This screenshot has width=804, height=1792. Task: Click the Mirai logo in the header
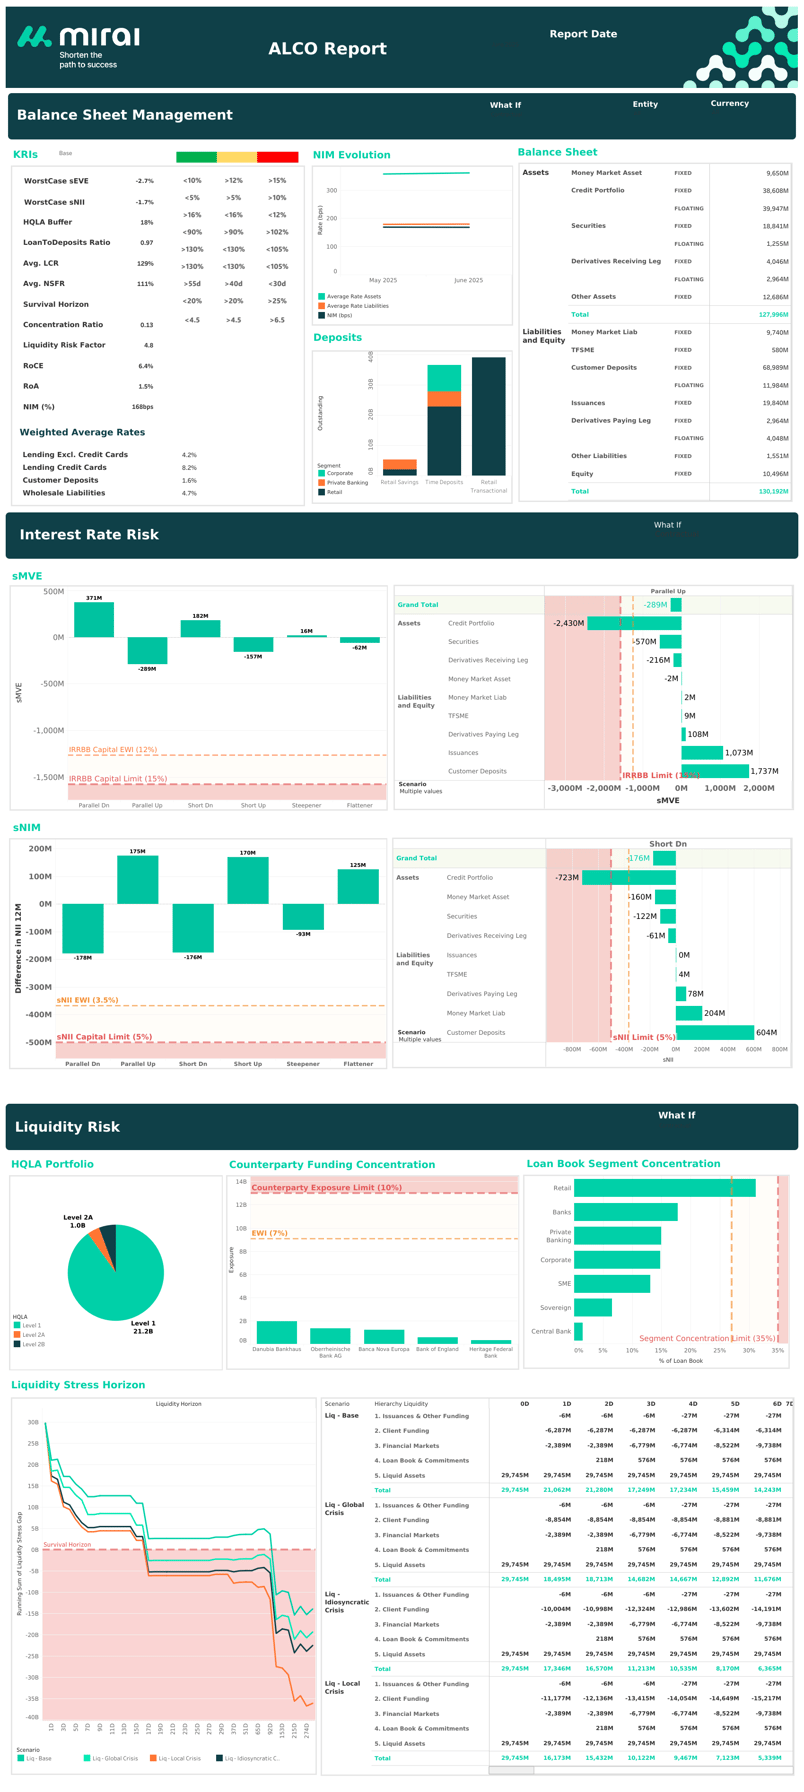(78, 45)
